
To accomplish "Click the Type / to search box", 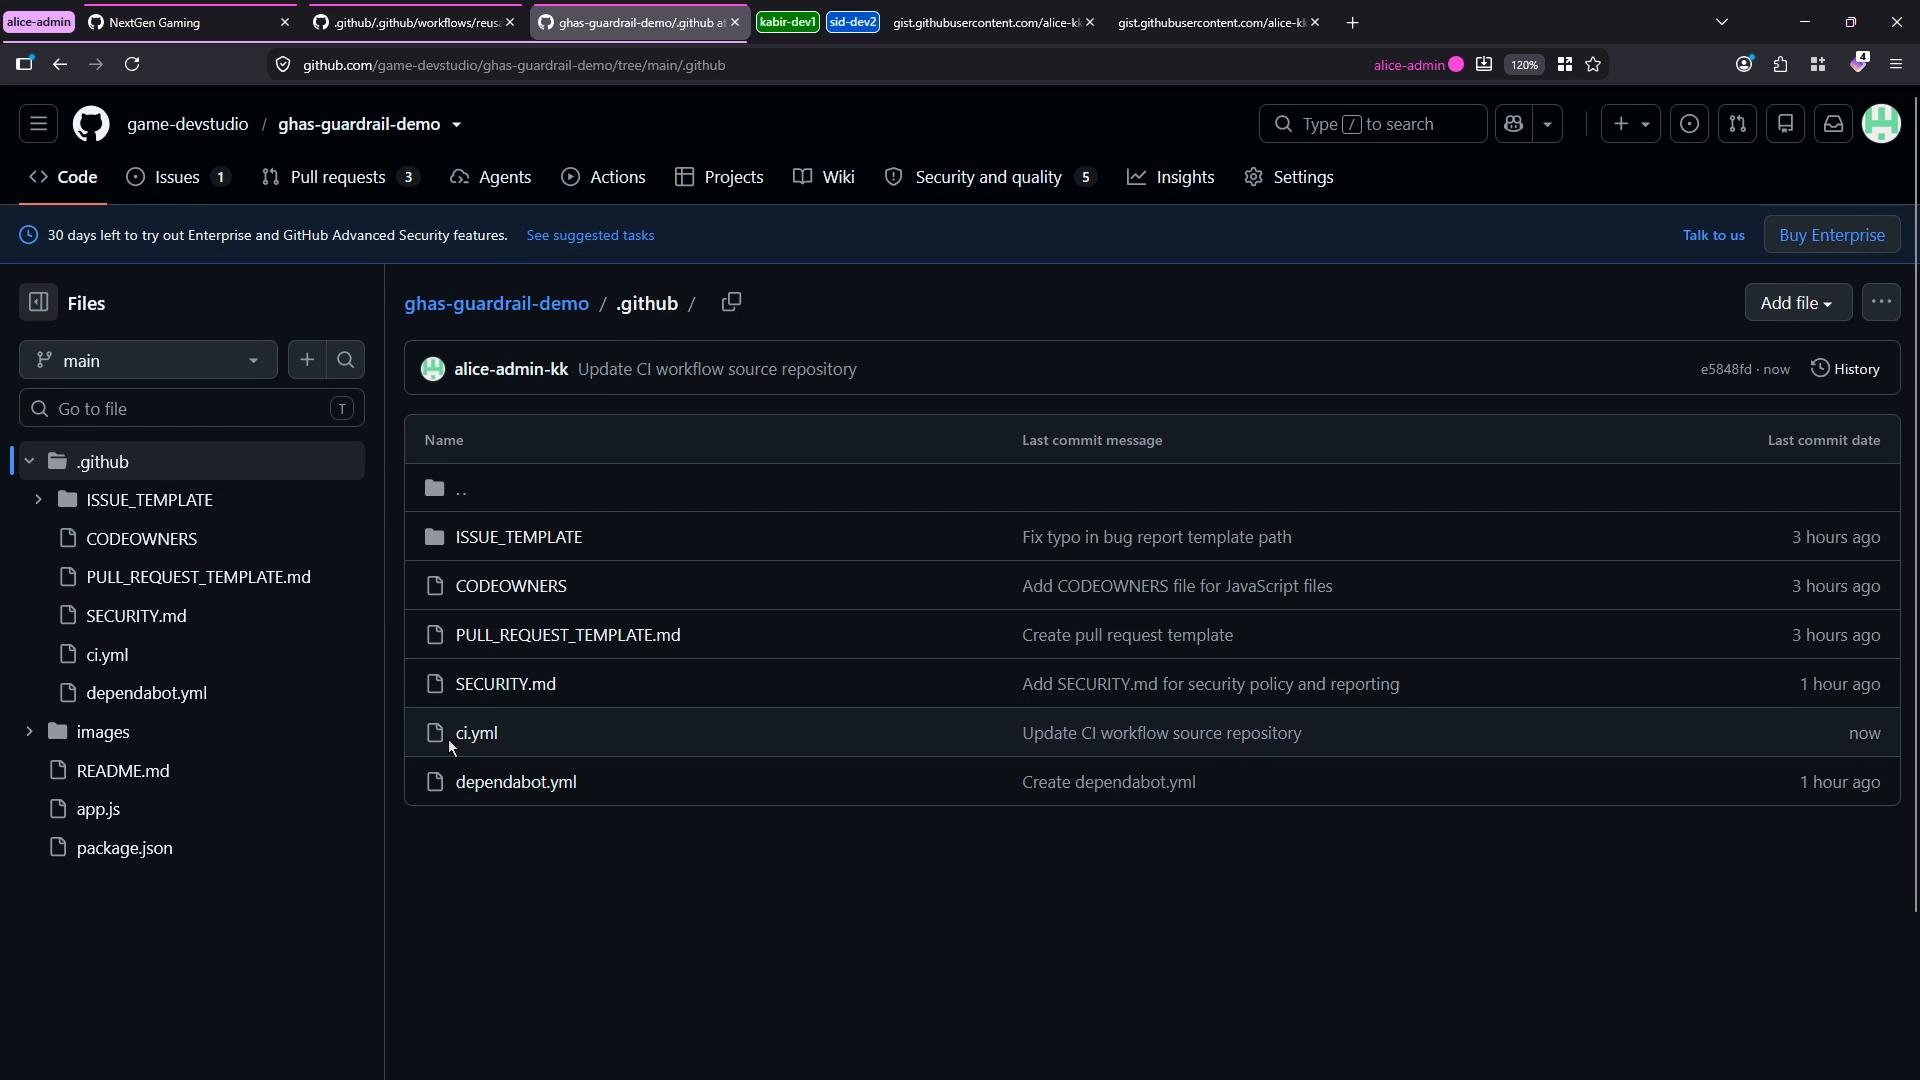I will 1372,124.
